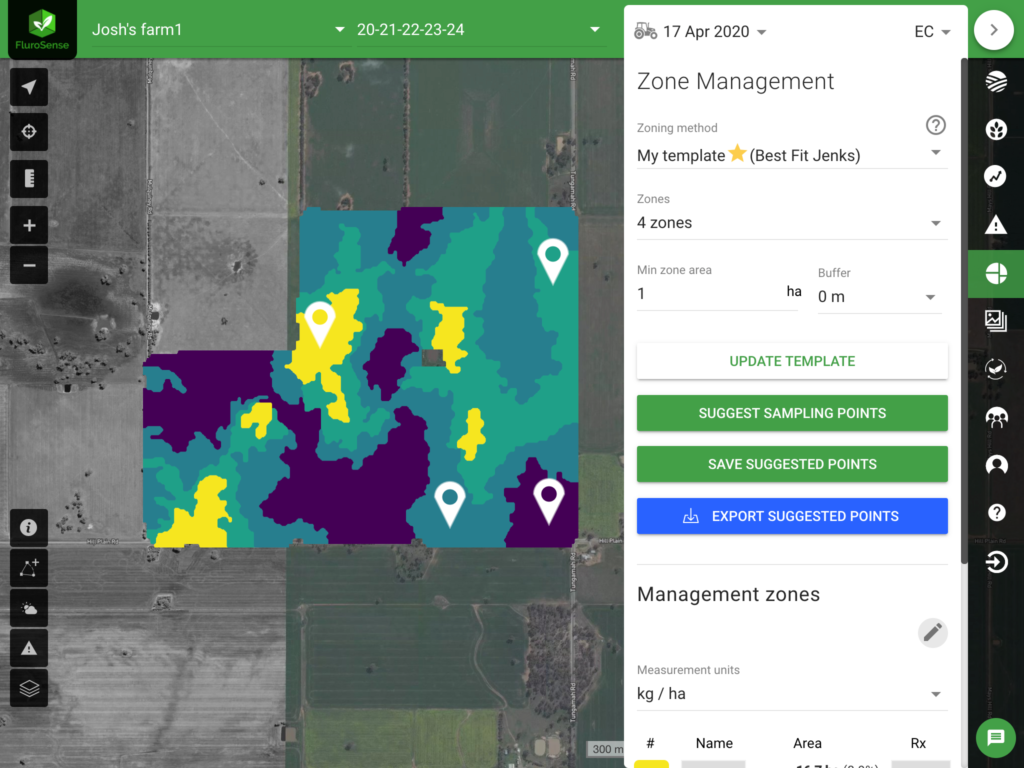Image resolution: width=1024 pixels, height=768 pixels.
Task: Open the weather overlay icon on left toolbar
Action: pos(28,608)
